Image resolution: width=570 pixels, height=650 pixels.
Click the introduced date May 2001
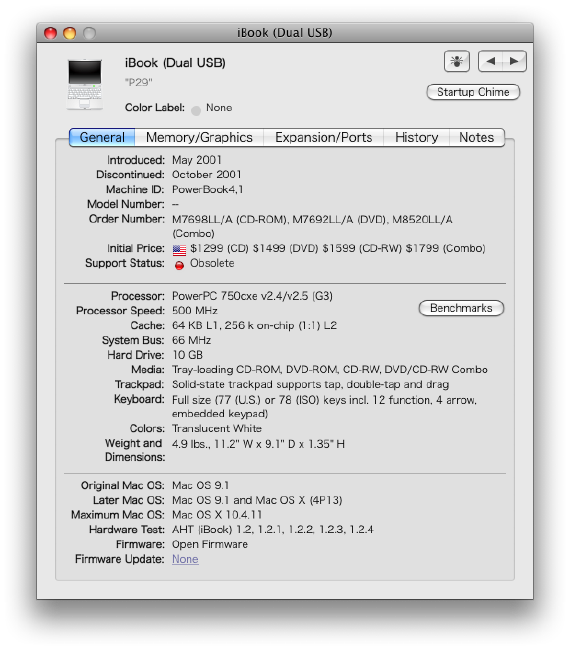point(197,160)
